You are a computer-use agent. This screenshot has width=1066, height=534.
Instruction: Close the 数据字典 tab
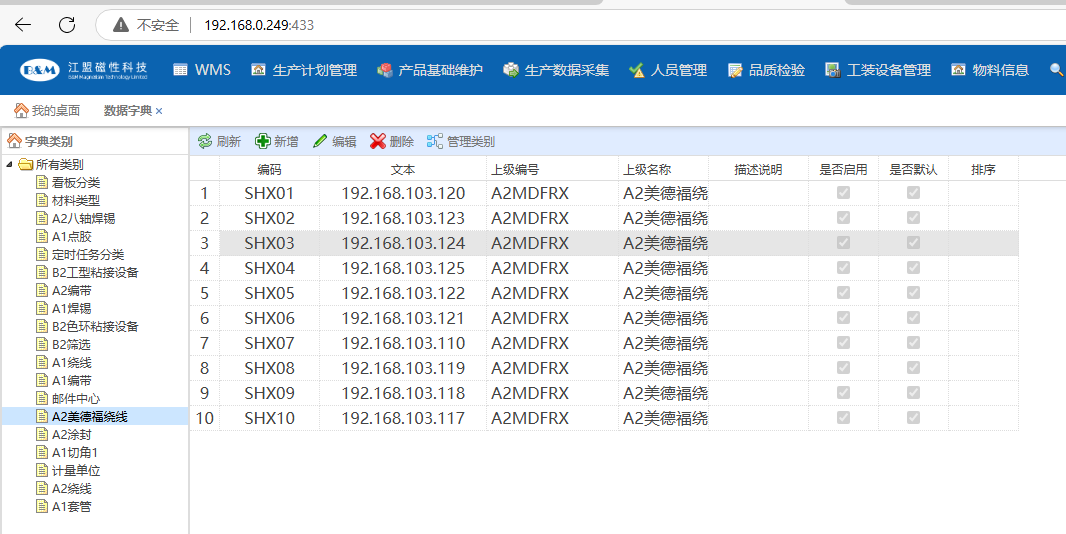coord(159,111)
